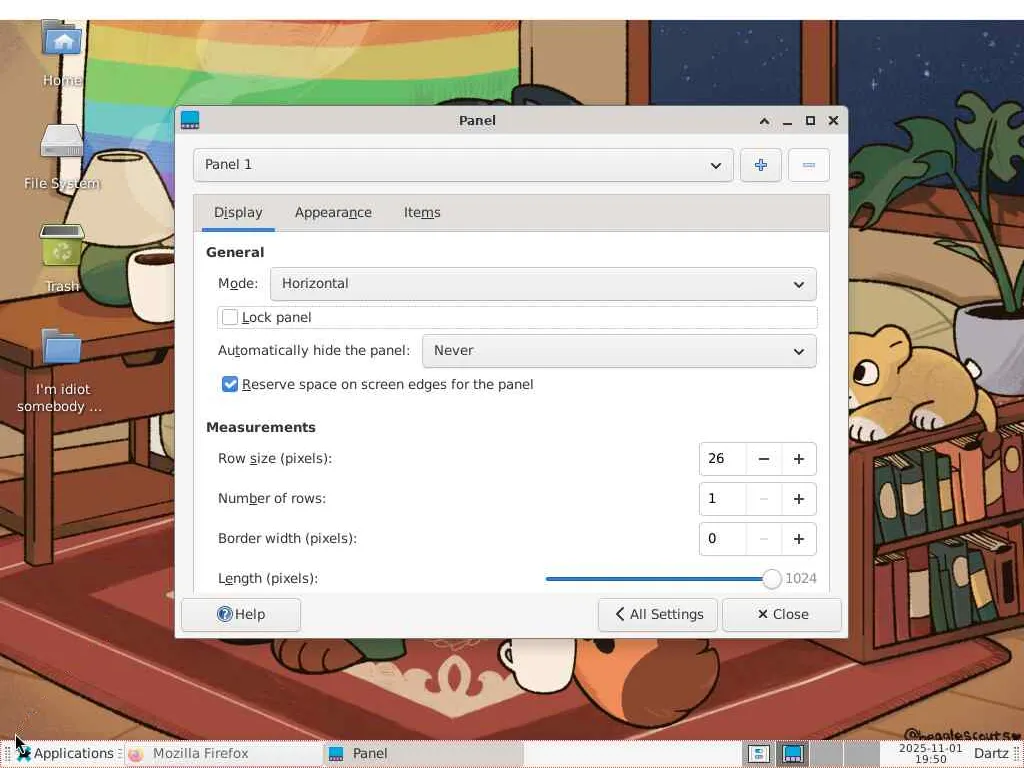Switch to the Appearance tab
The height and width of the screenshot is (768, 1024).
point(333,213)
